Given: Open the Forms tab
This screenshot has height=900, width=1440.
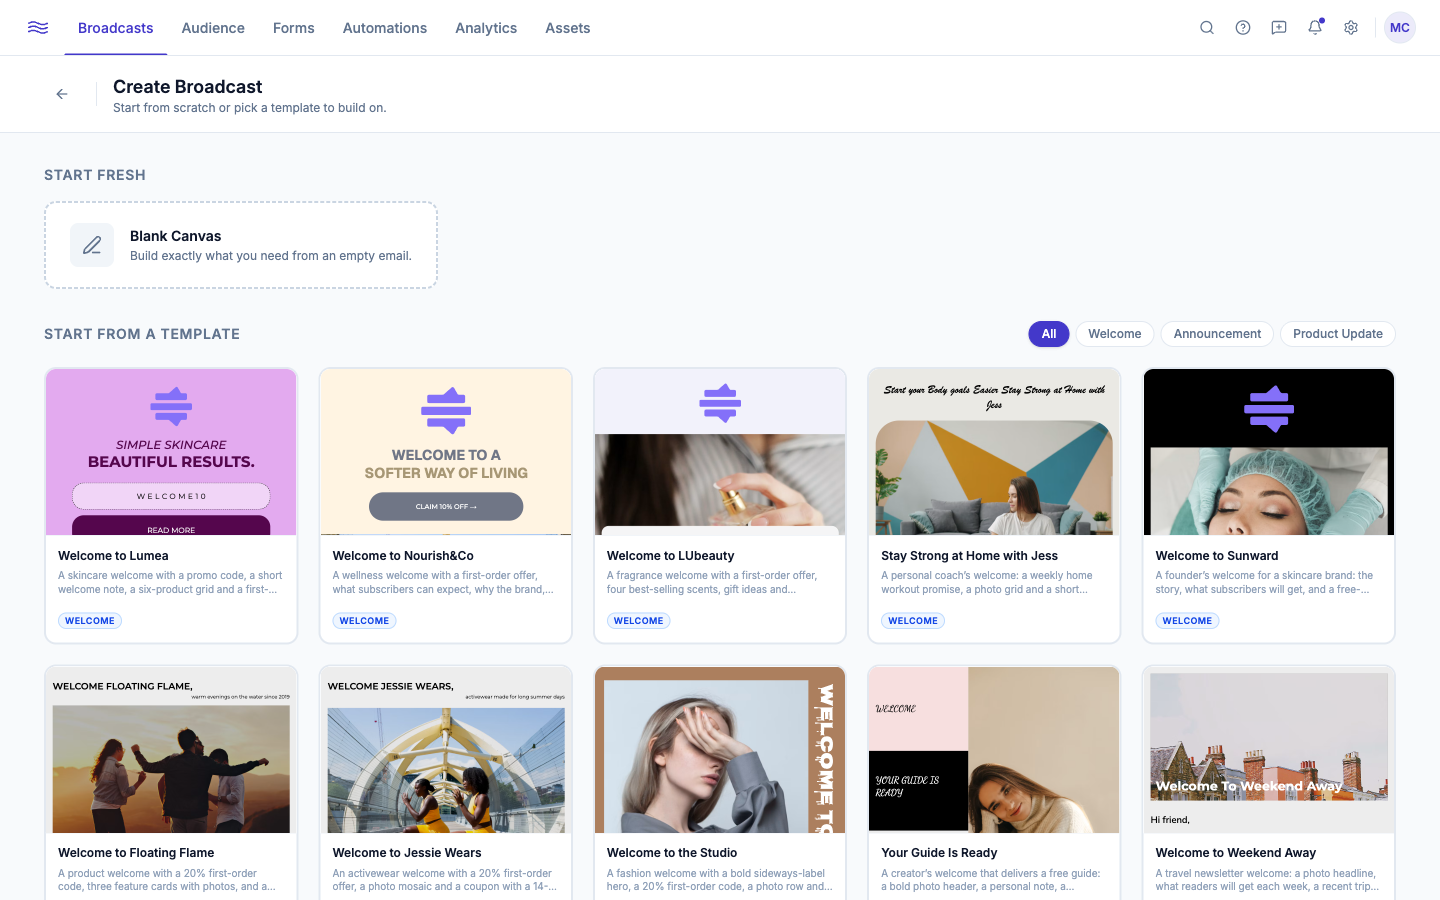Looking at the screenshot, I should tap(294, 28).
